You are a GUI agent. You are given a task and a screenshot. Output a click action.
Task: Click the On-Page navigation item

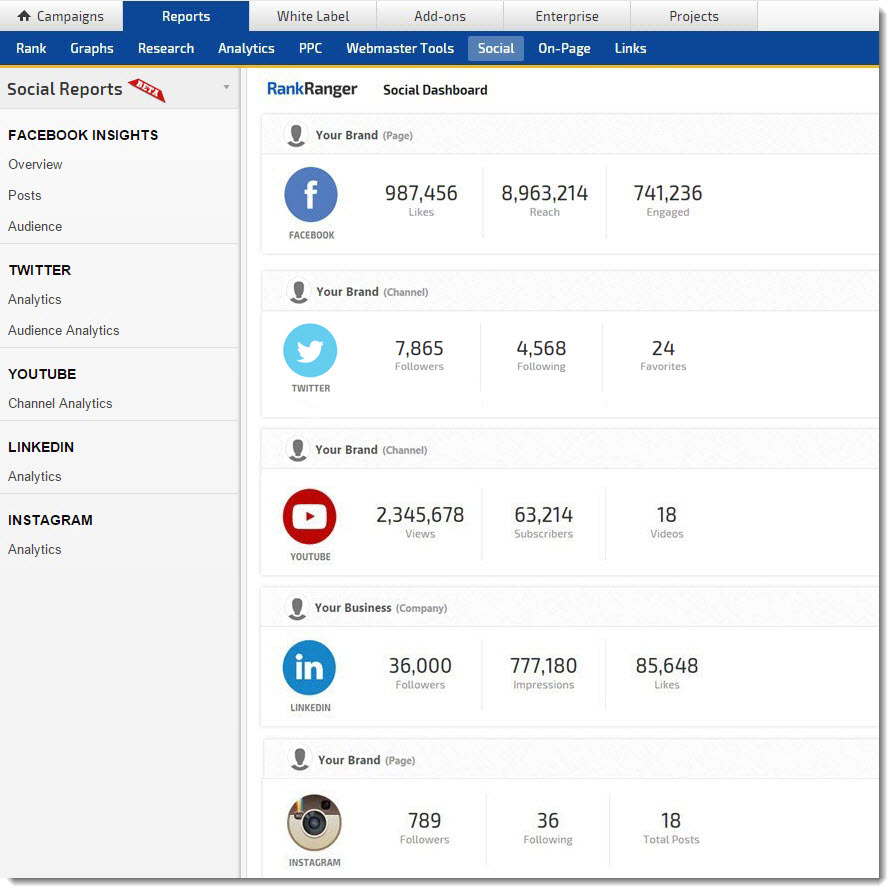564,48
